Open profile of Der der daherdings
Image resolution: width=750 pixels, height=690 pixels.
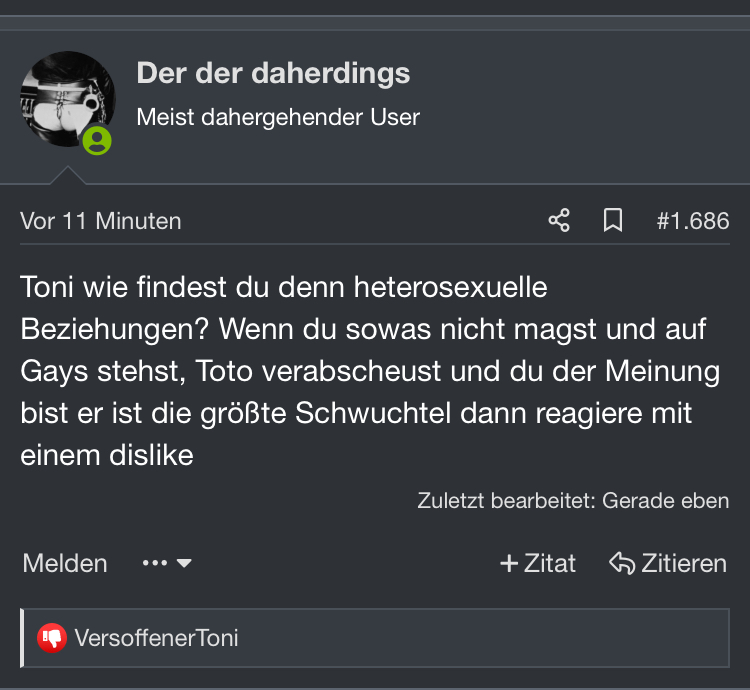click(273, 73)
